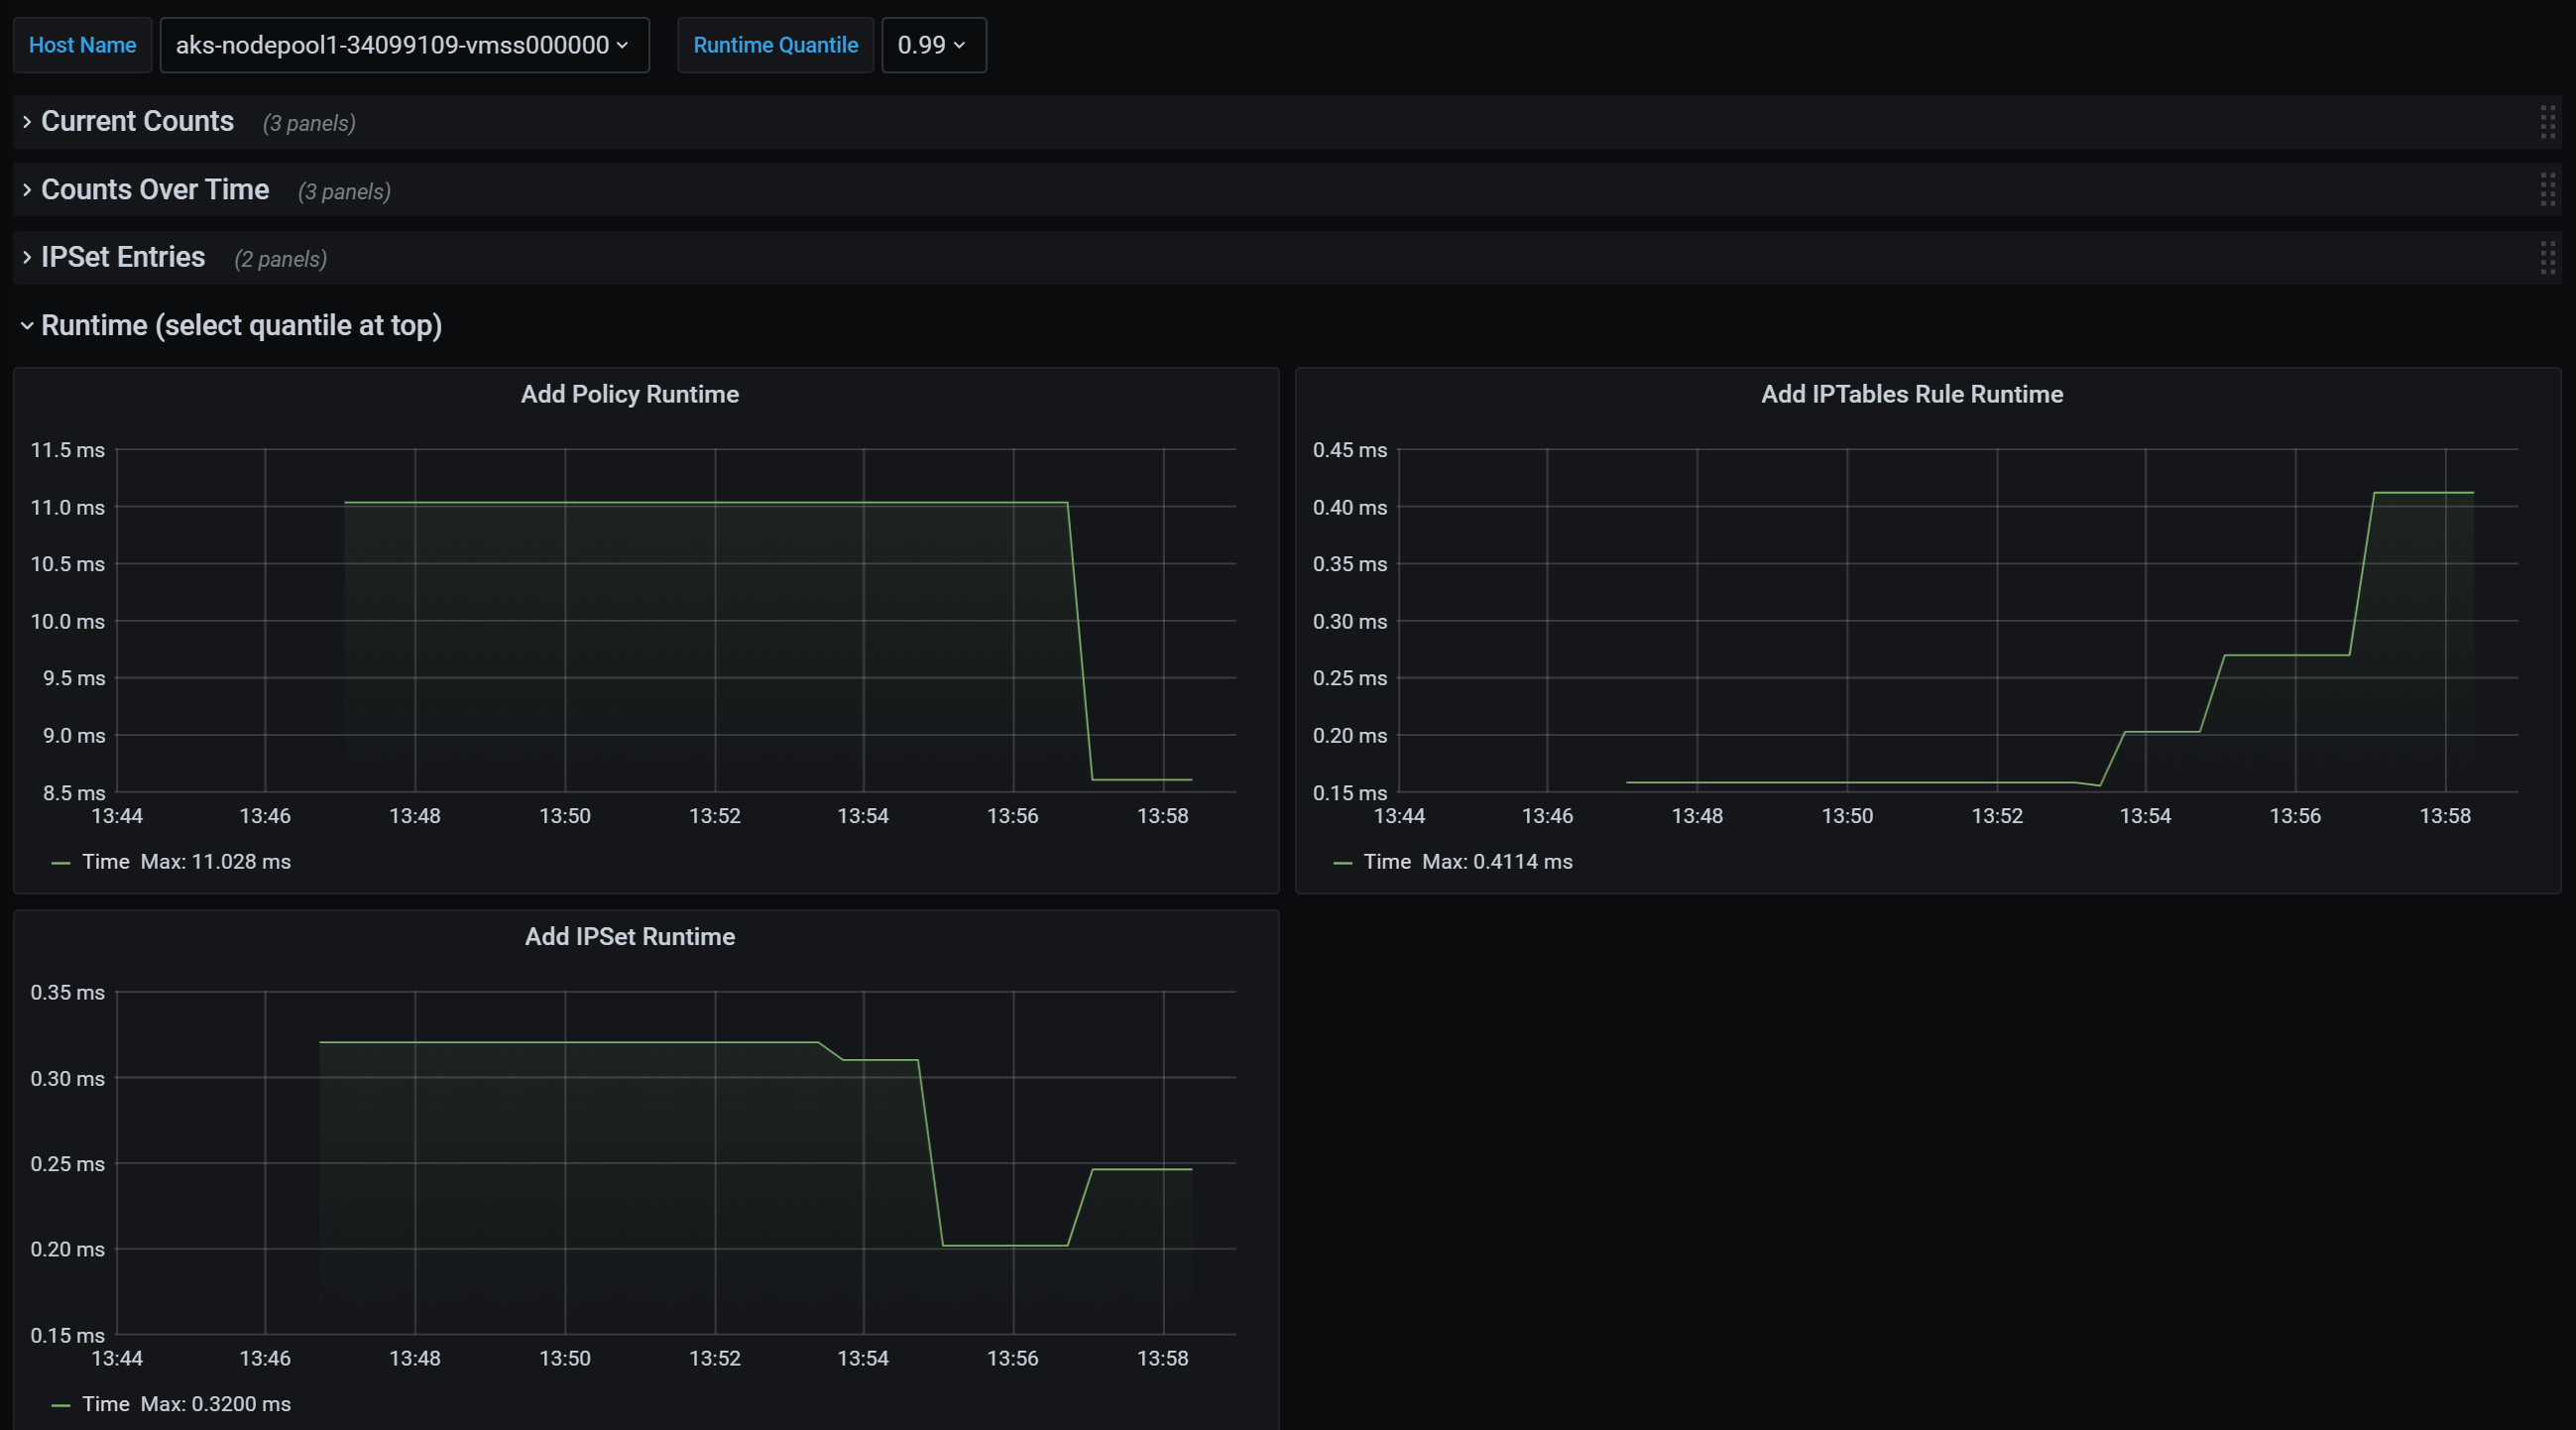Expand the IPSet Entries row
The width and height of the screenshot is (2576, 1430).
coord(123,258)
